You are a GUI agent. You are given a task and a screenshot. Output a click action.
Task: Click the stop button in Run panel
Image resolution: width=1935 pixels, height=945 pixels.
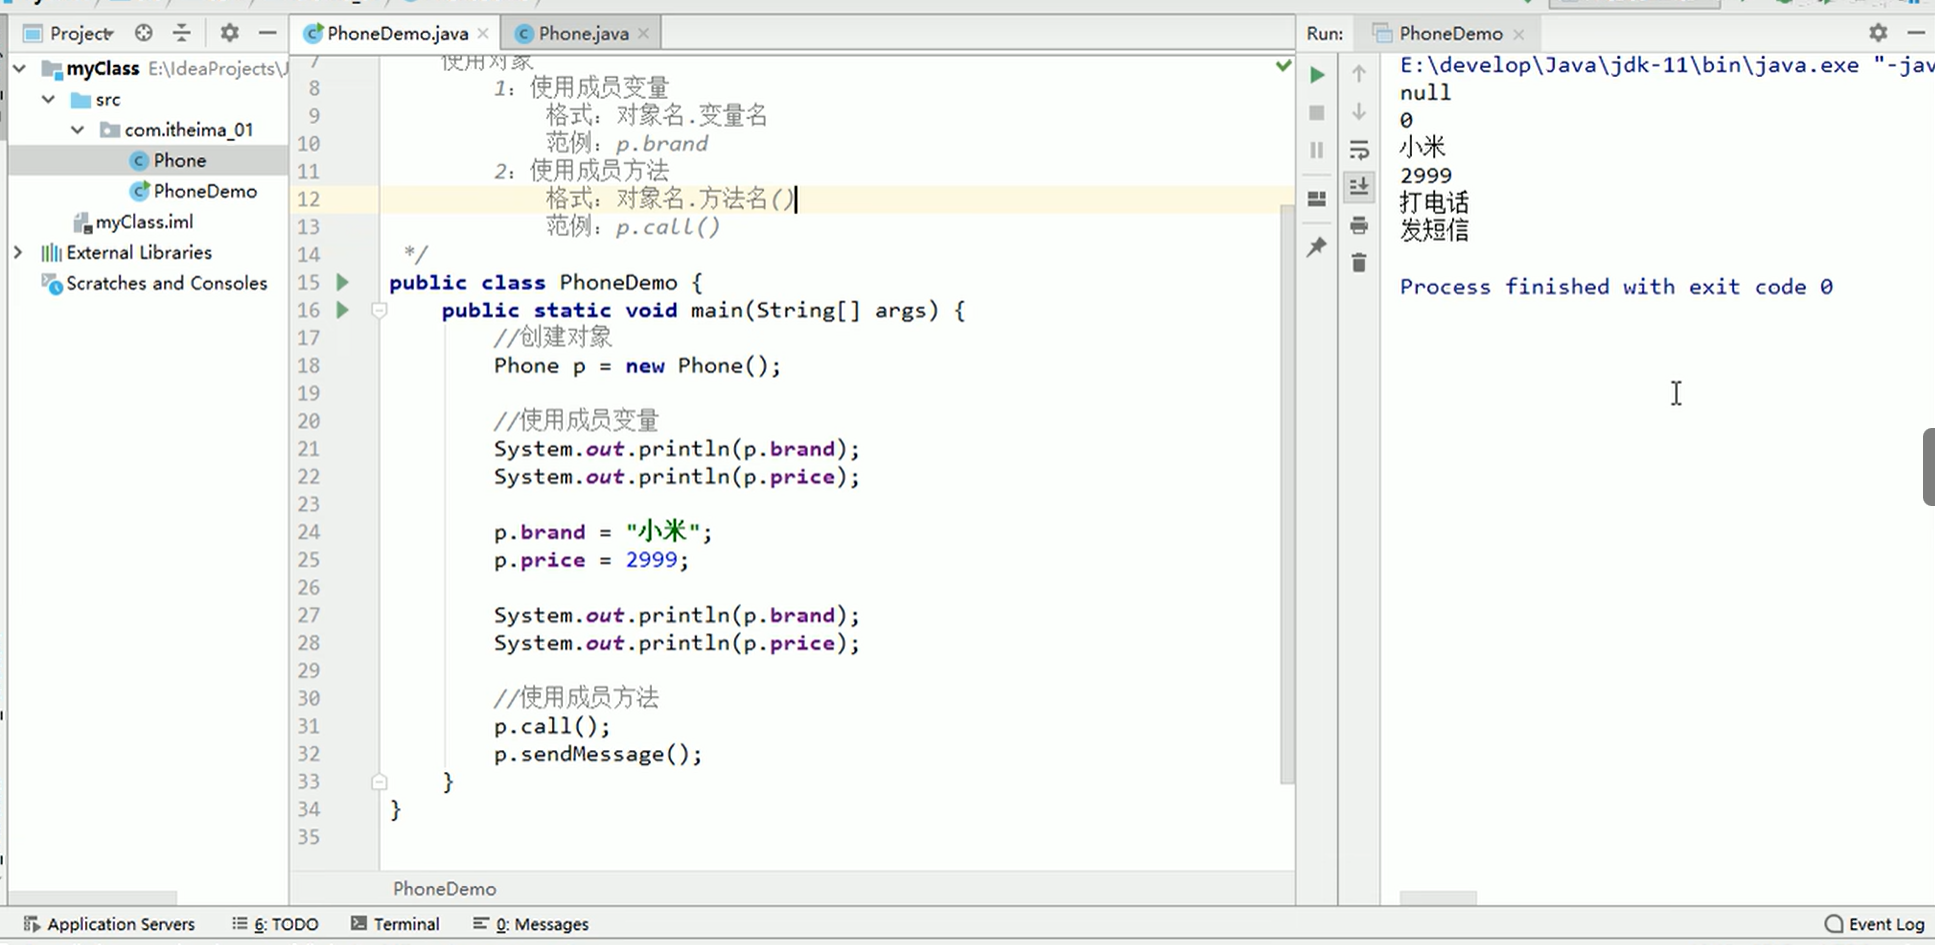pyautogui.click(x=1317, y=113)
